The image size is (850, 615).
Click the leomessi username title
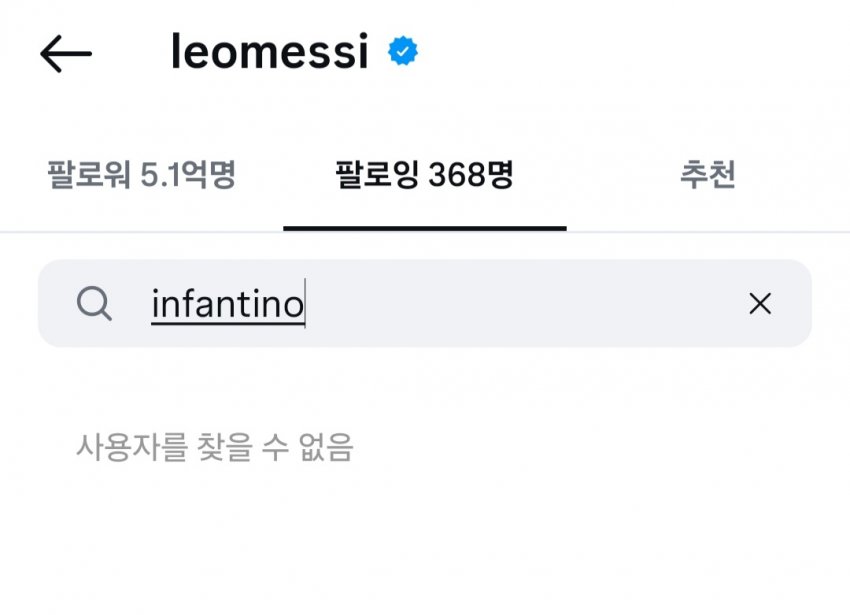(x=269, y=52)
